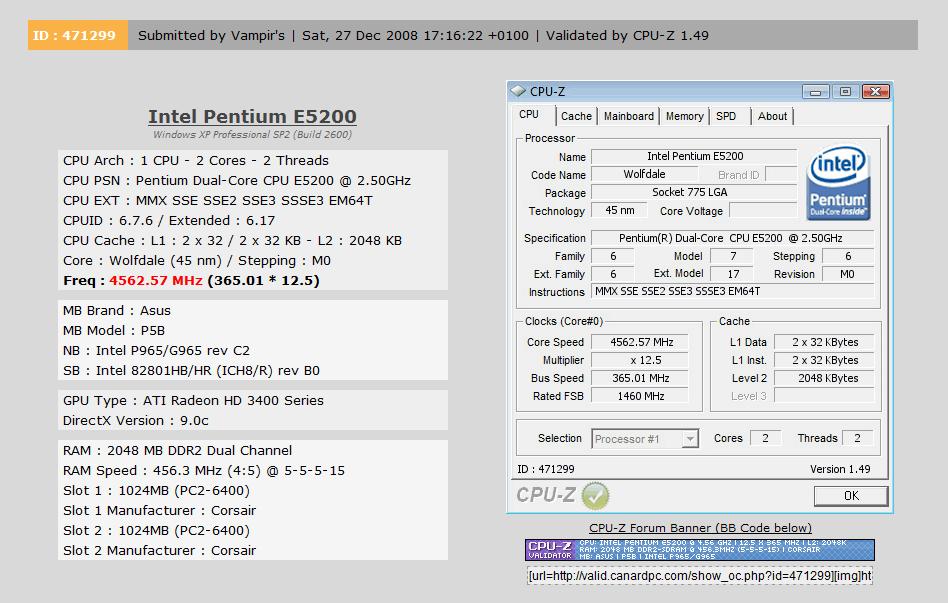Close the CPU-Z window
The width and height of the screenshot is (948, 603).
875,91
